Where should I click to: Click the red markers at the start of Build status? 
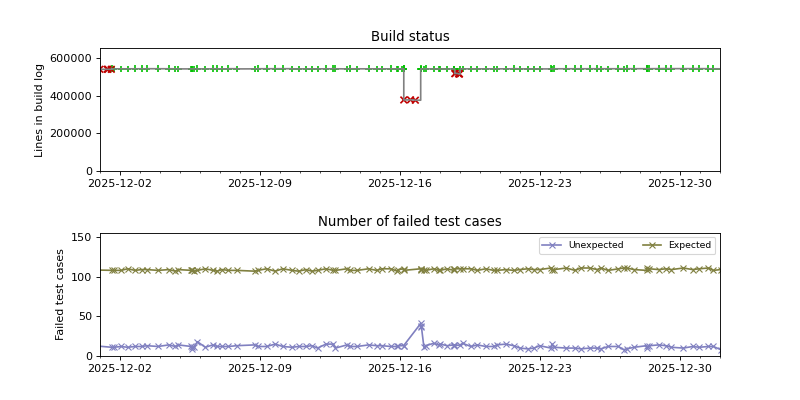(107, 69)
